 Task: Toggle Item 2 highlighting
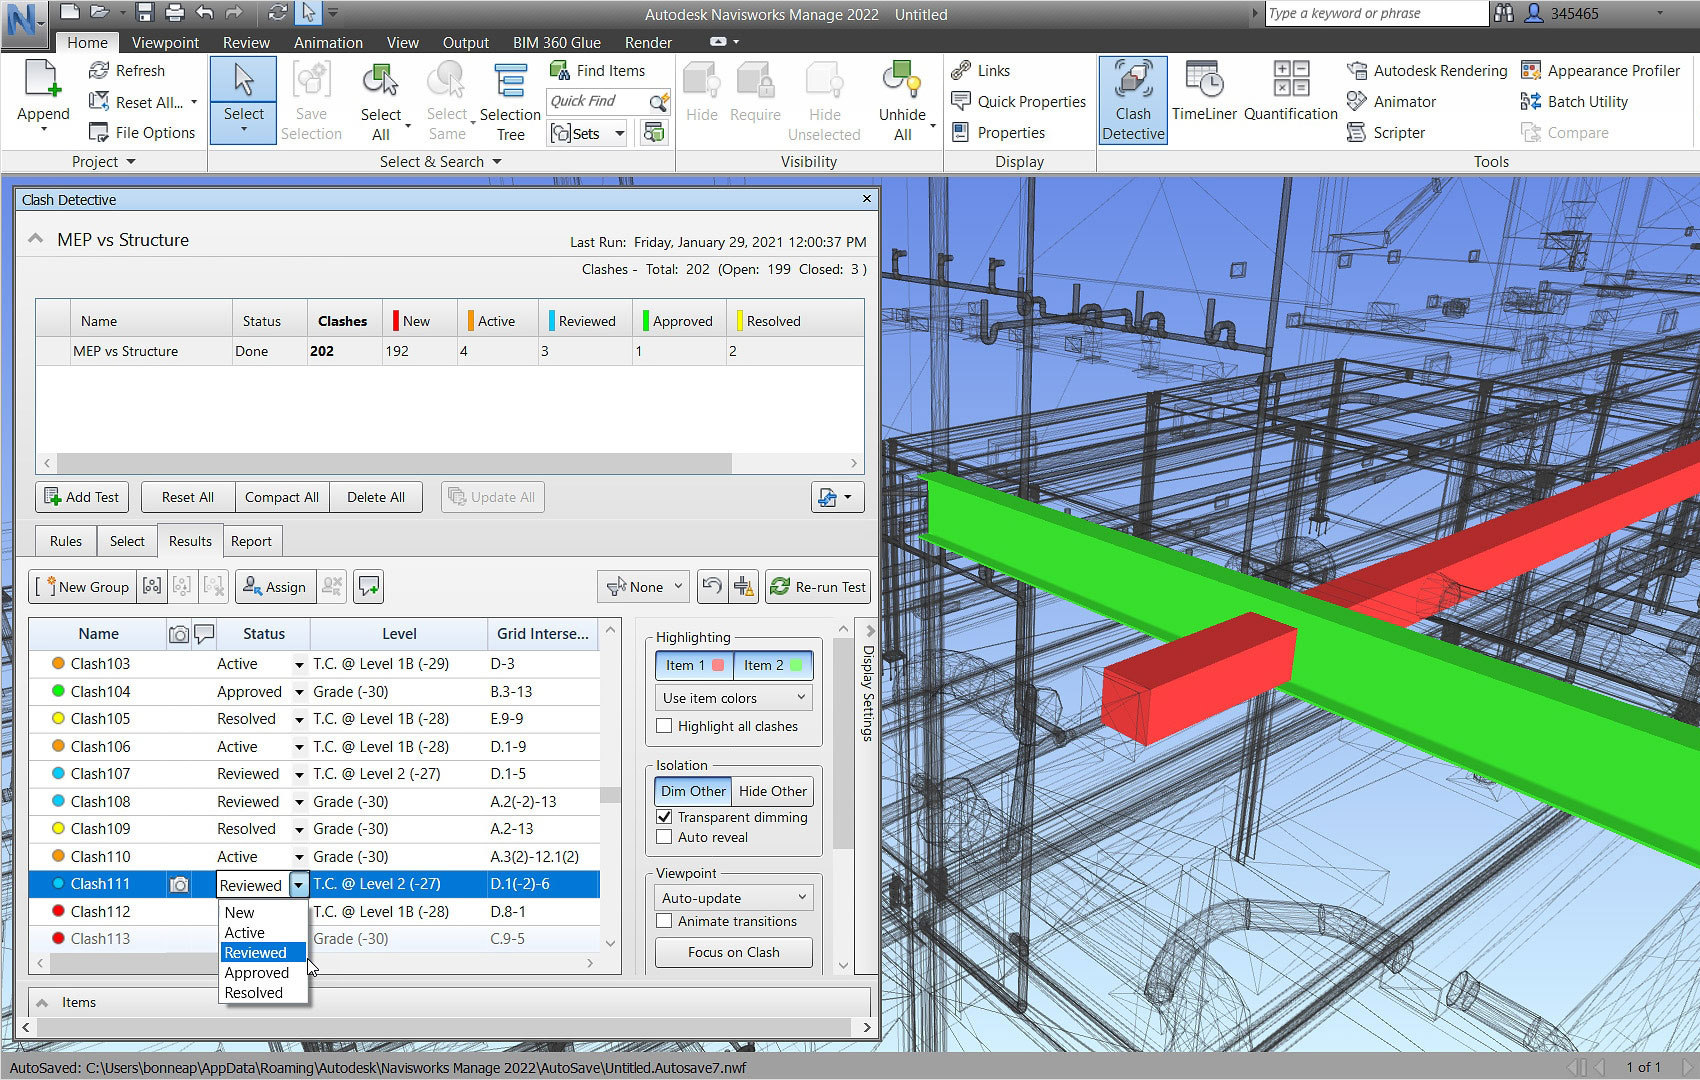tap(773, 665)
